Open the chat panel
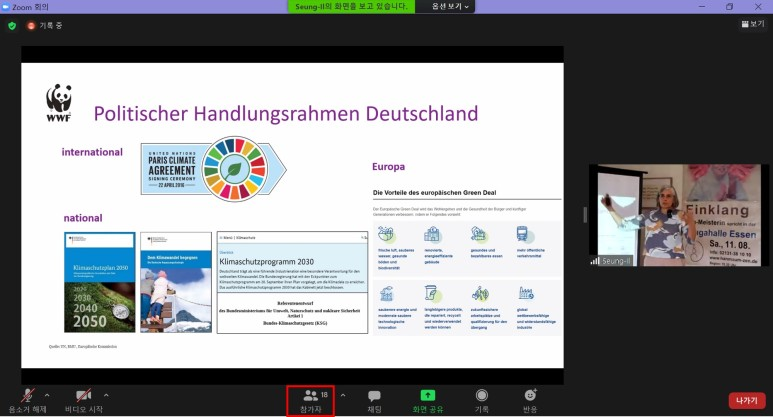The image size is (773, 417). coord(374,401)
